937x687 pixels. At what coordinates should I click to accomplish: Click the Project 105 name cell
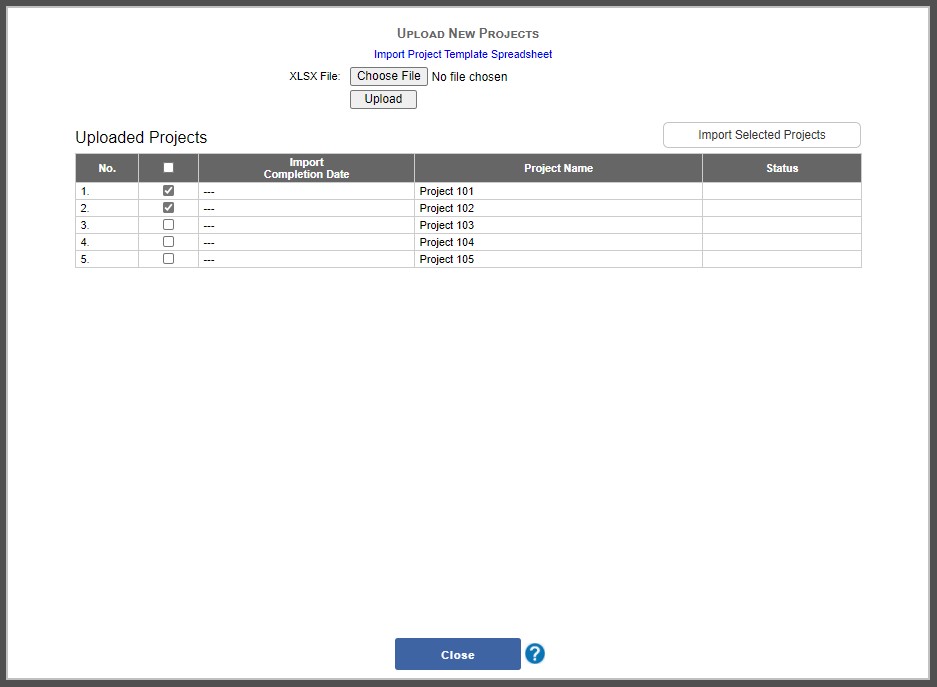click(446, 258)
